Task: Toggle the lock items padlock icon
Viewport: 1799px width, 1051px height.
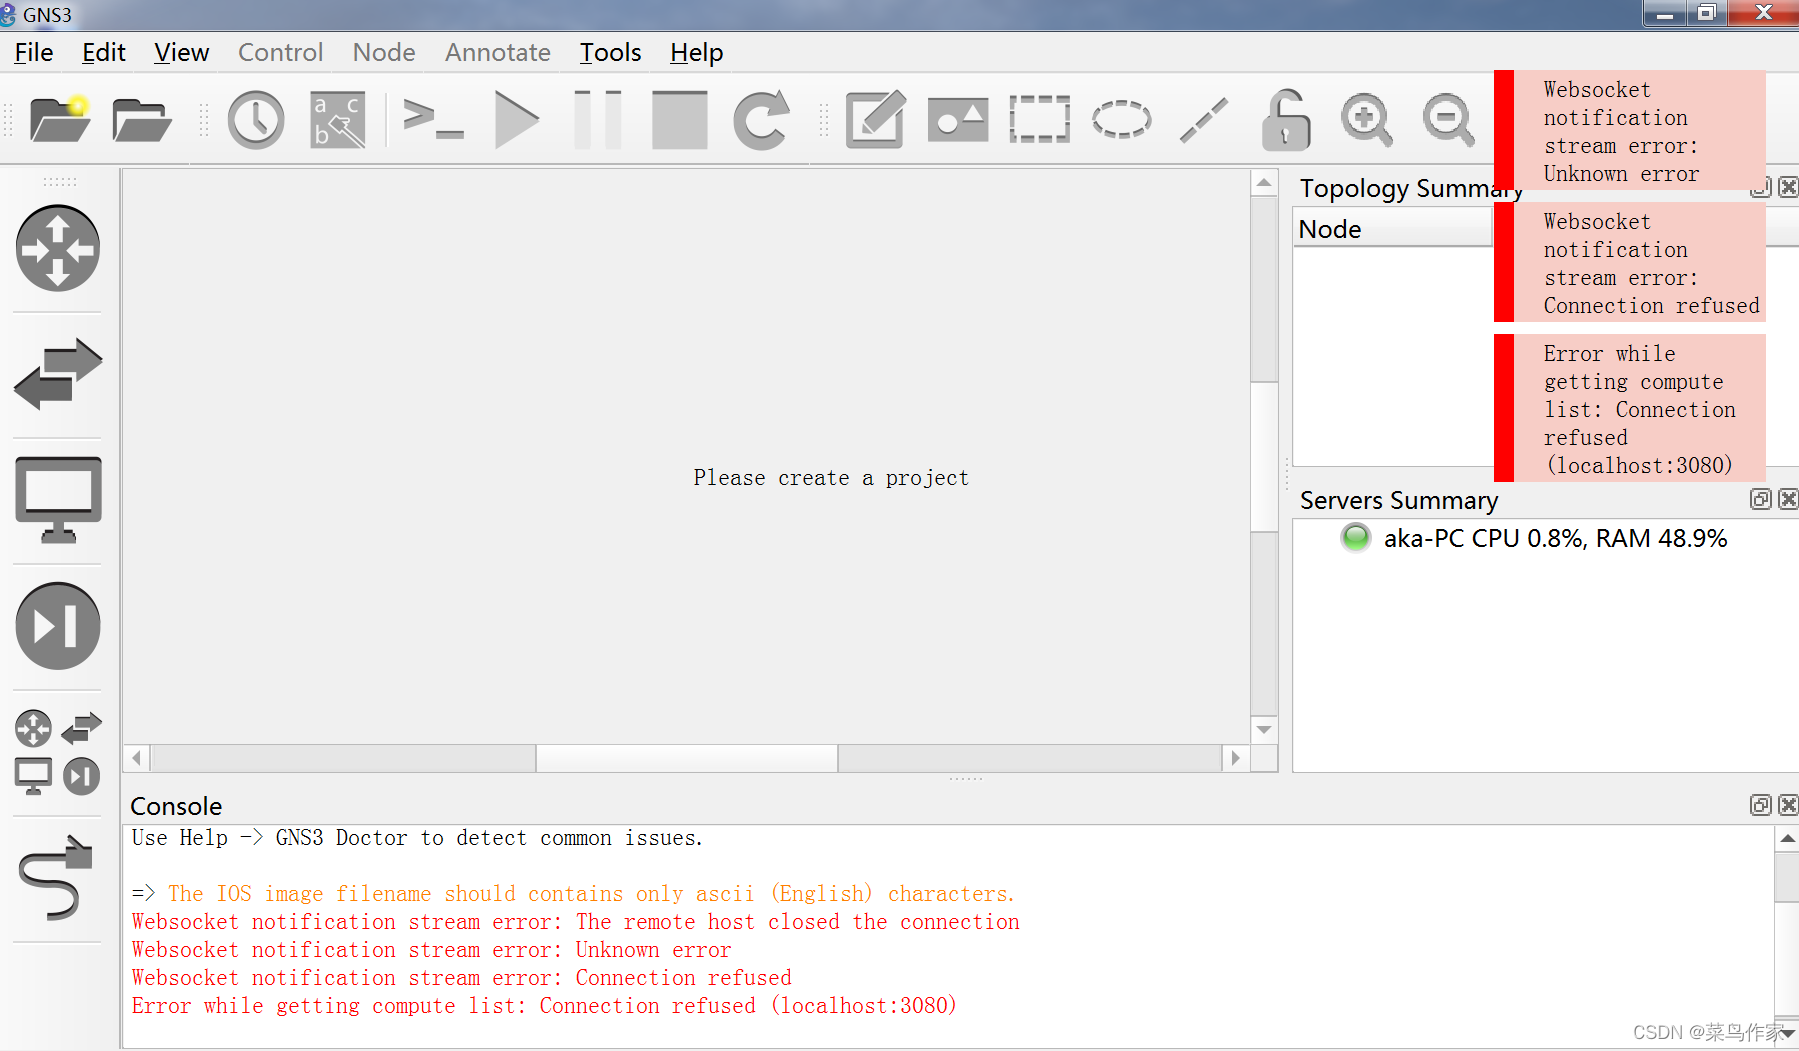Action: (1285, 120)
